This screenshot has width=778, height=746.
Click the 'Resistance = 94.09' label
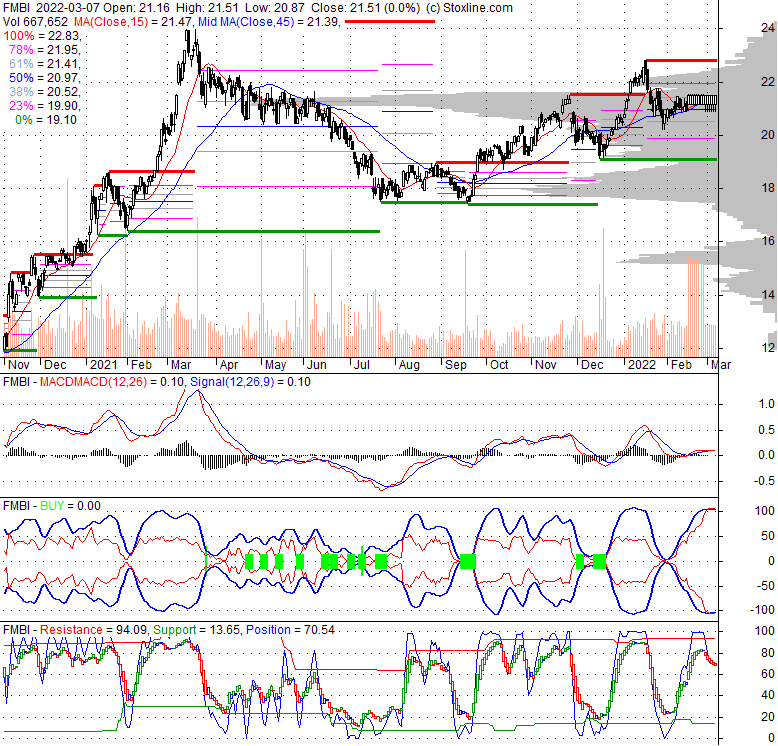click(x=93, y=630)
